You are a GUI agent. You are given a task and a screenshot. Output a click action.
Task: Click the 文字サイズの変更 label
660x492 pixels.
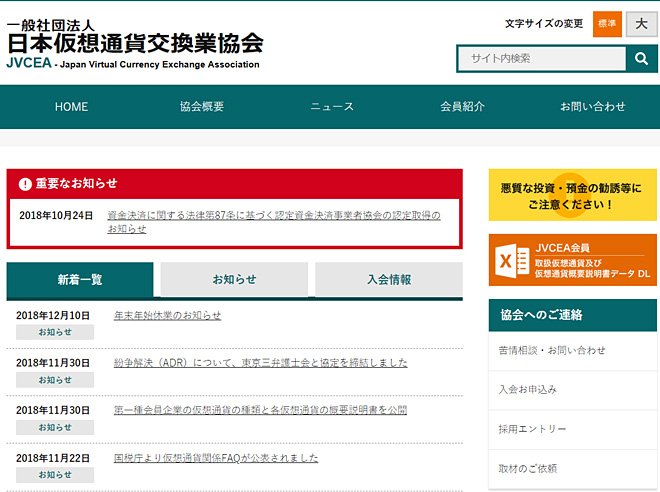coord(544,24)
